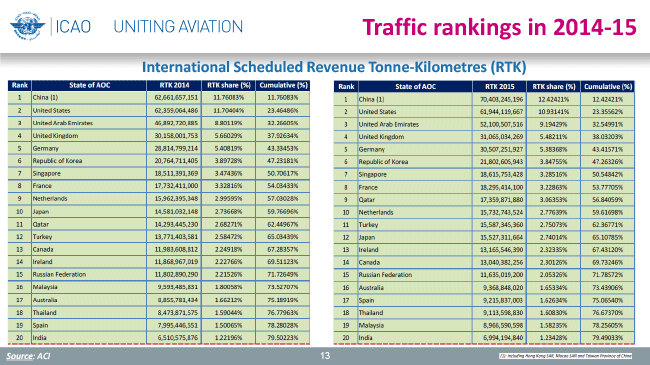Click the ICAO emblem logo
This screenshot has height=365, width=650.
(28, 26)
